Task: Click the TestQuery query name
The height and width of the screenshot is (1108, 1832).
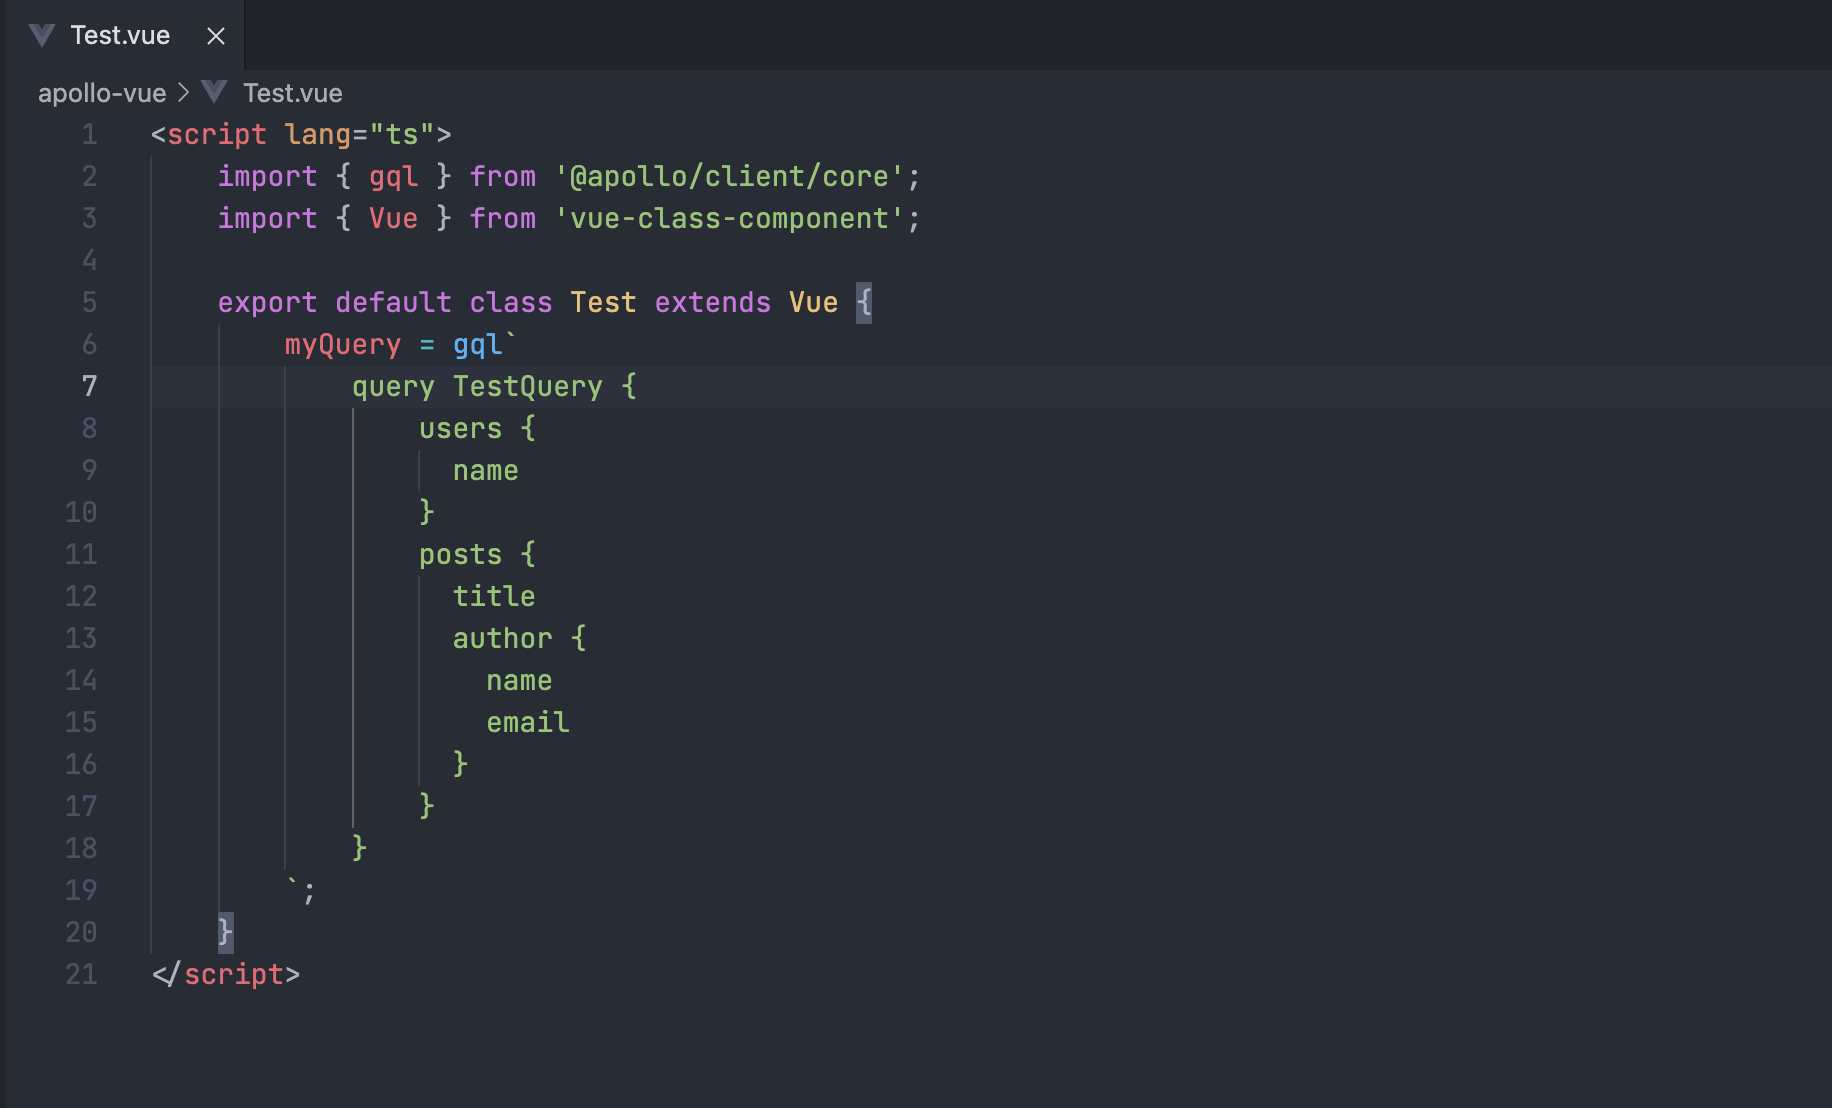Action: tap(529, 386)
